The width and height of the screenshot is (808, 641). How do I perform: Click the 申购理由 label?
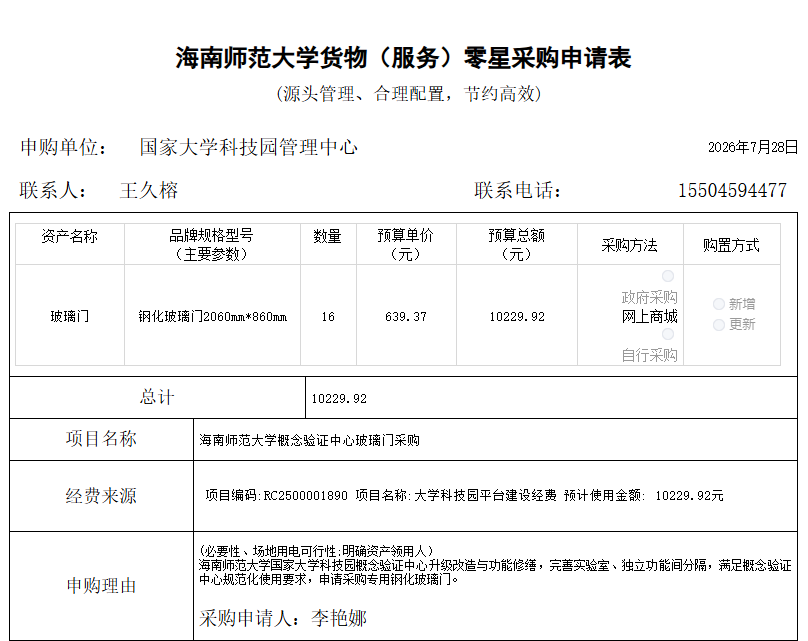click(x=101, y=586)
